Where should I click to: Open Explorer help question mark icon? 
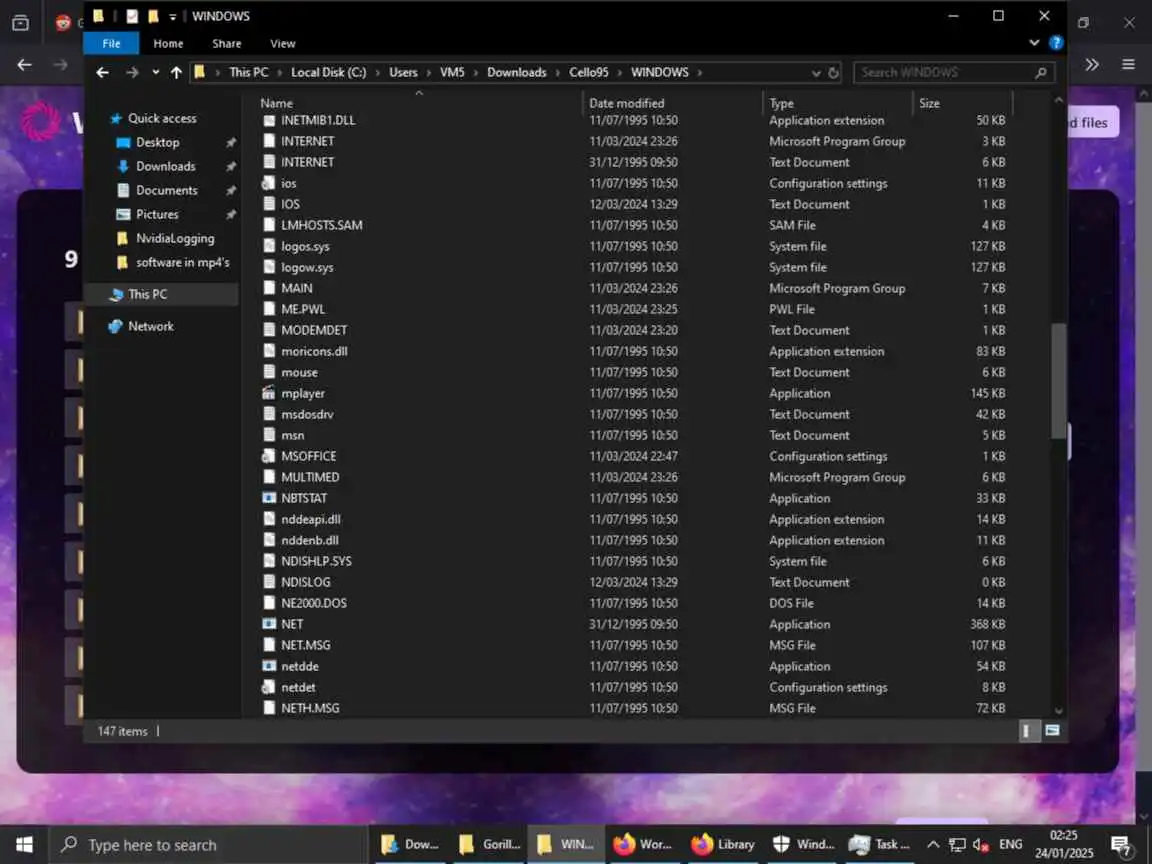[1056, 43]
